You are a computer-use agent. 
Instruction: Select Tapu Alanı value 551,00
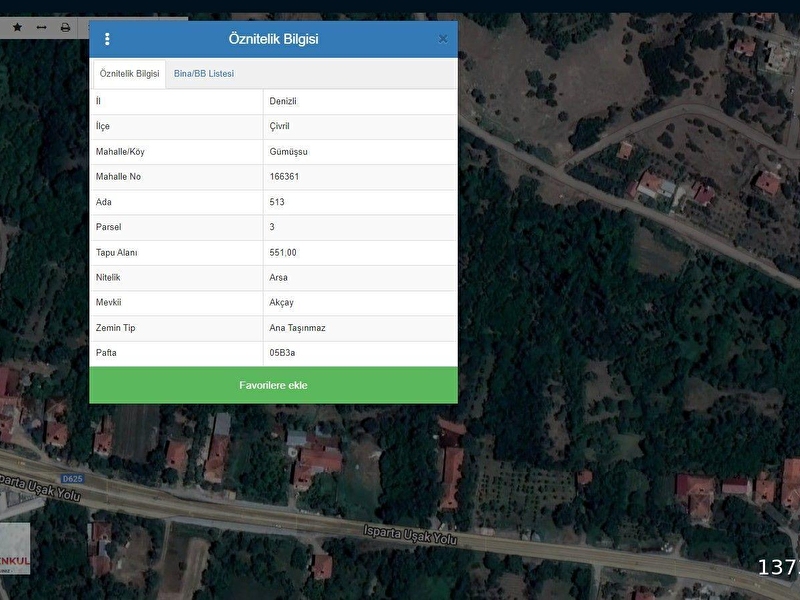click(283, 253)
